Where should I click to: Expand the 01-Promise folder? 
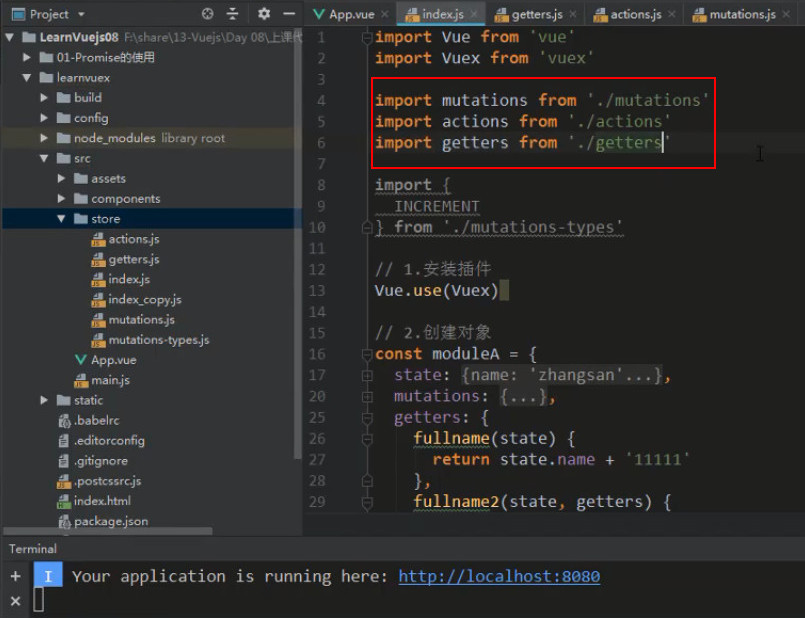27,57
